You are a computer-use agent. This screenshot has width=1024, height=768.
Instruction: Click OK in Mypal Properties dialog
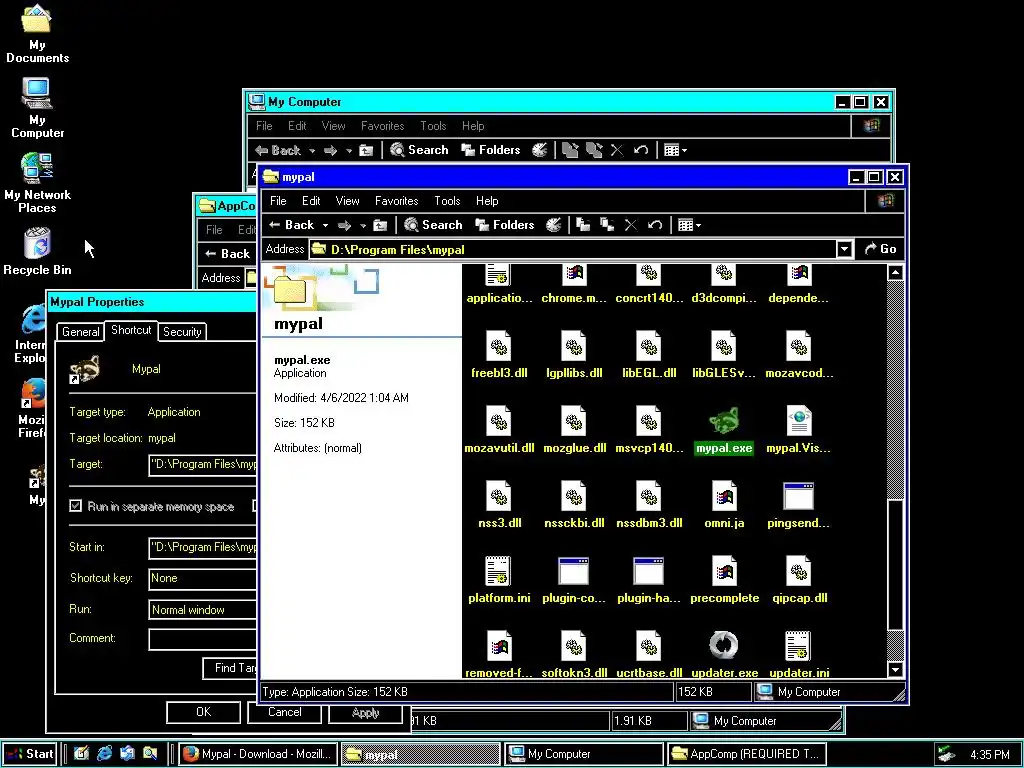click(x=204, y=712)
